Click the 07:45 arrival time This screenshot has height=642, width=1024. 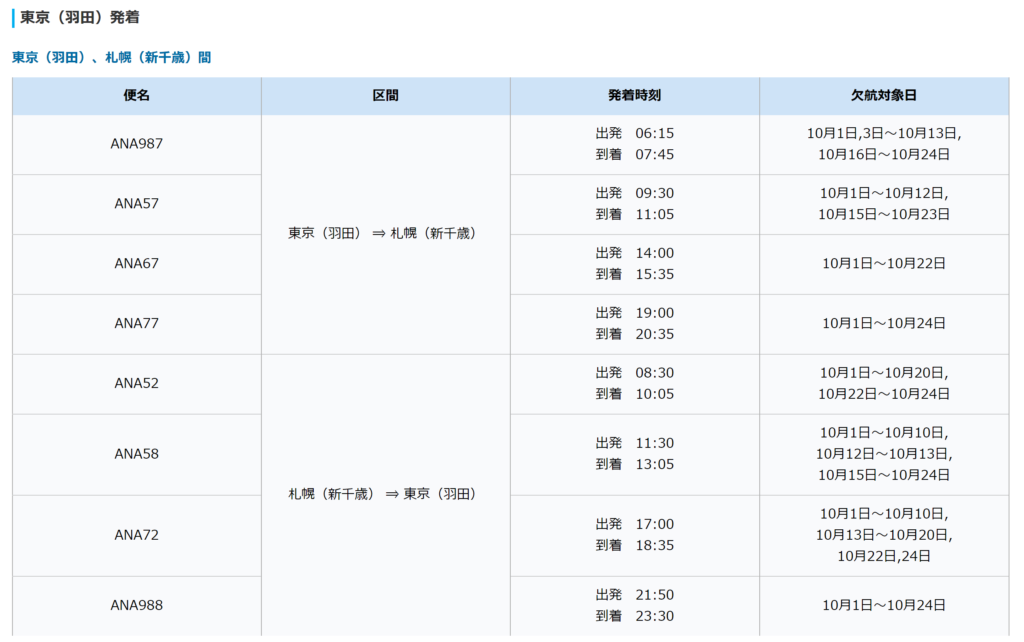(654, 155)
